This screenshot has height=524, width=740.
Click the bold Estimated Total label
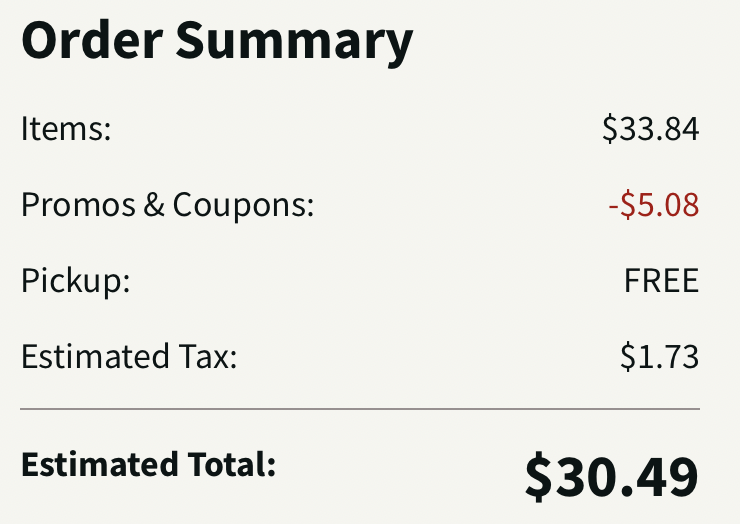[147, 465]
